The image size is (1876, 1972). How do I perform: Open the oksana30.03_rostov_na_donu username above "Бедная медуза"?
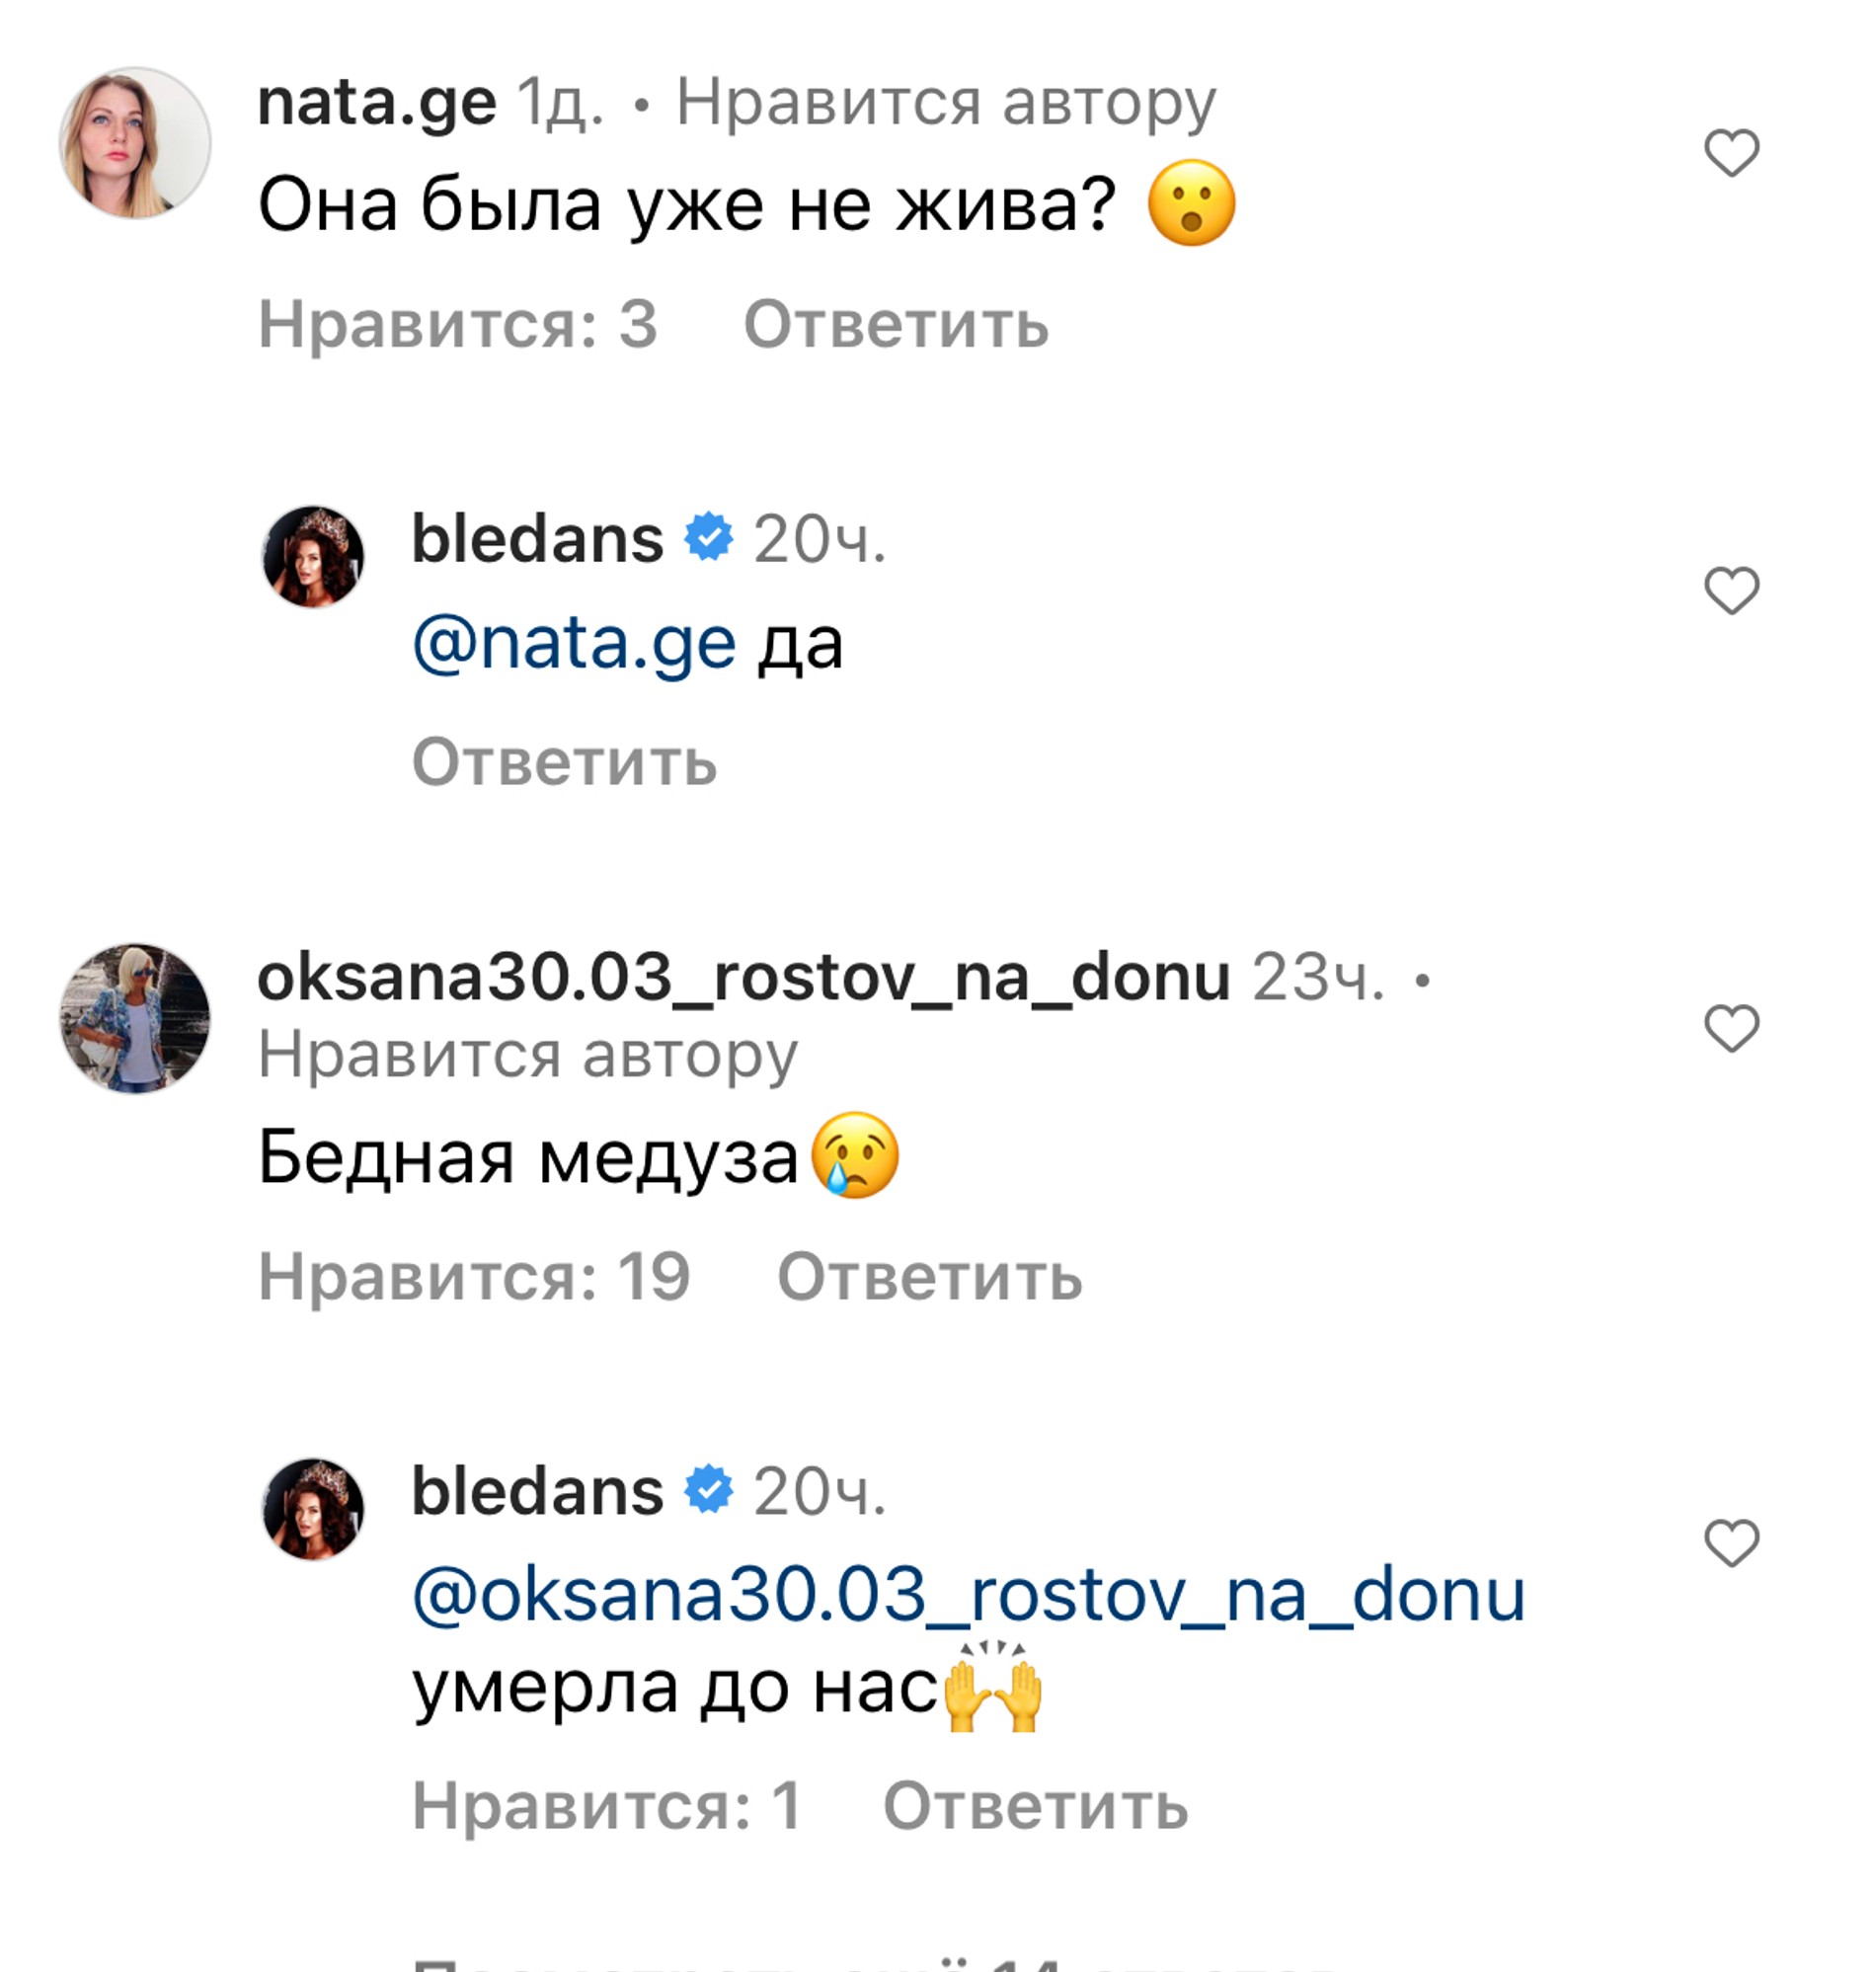(743, 977)
